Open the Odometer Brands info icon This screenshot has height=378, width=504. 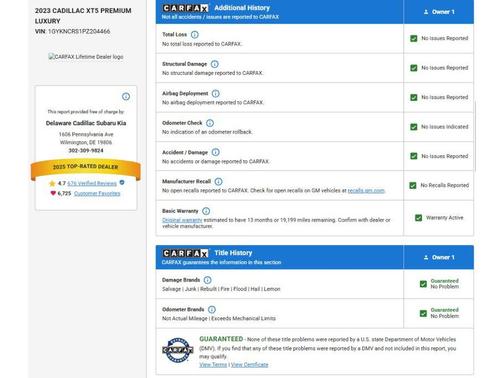[212, 310]
